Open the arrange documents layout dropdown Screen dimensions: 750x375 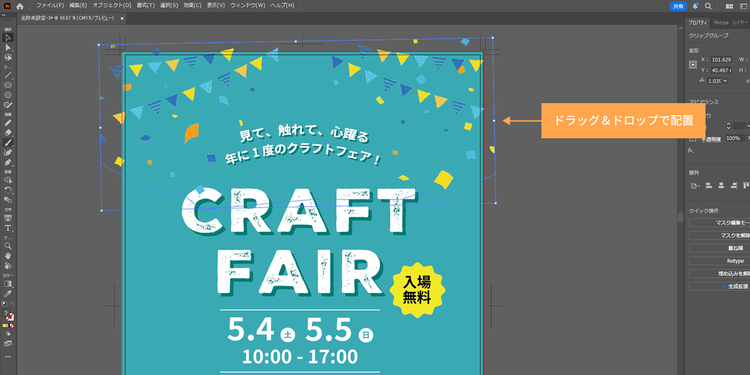[729, 6]
